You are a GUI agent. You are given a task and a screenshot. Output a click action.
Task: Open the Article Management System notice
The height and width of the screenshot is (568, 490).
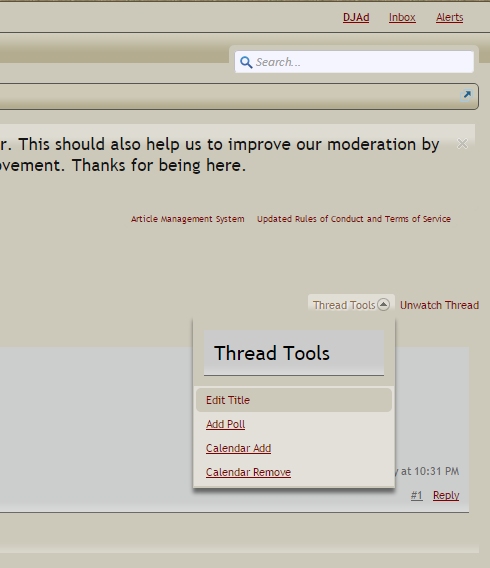(x=188, y=219)
